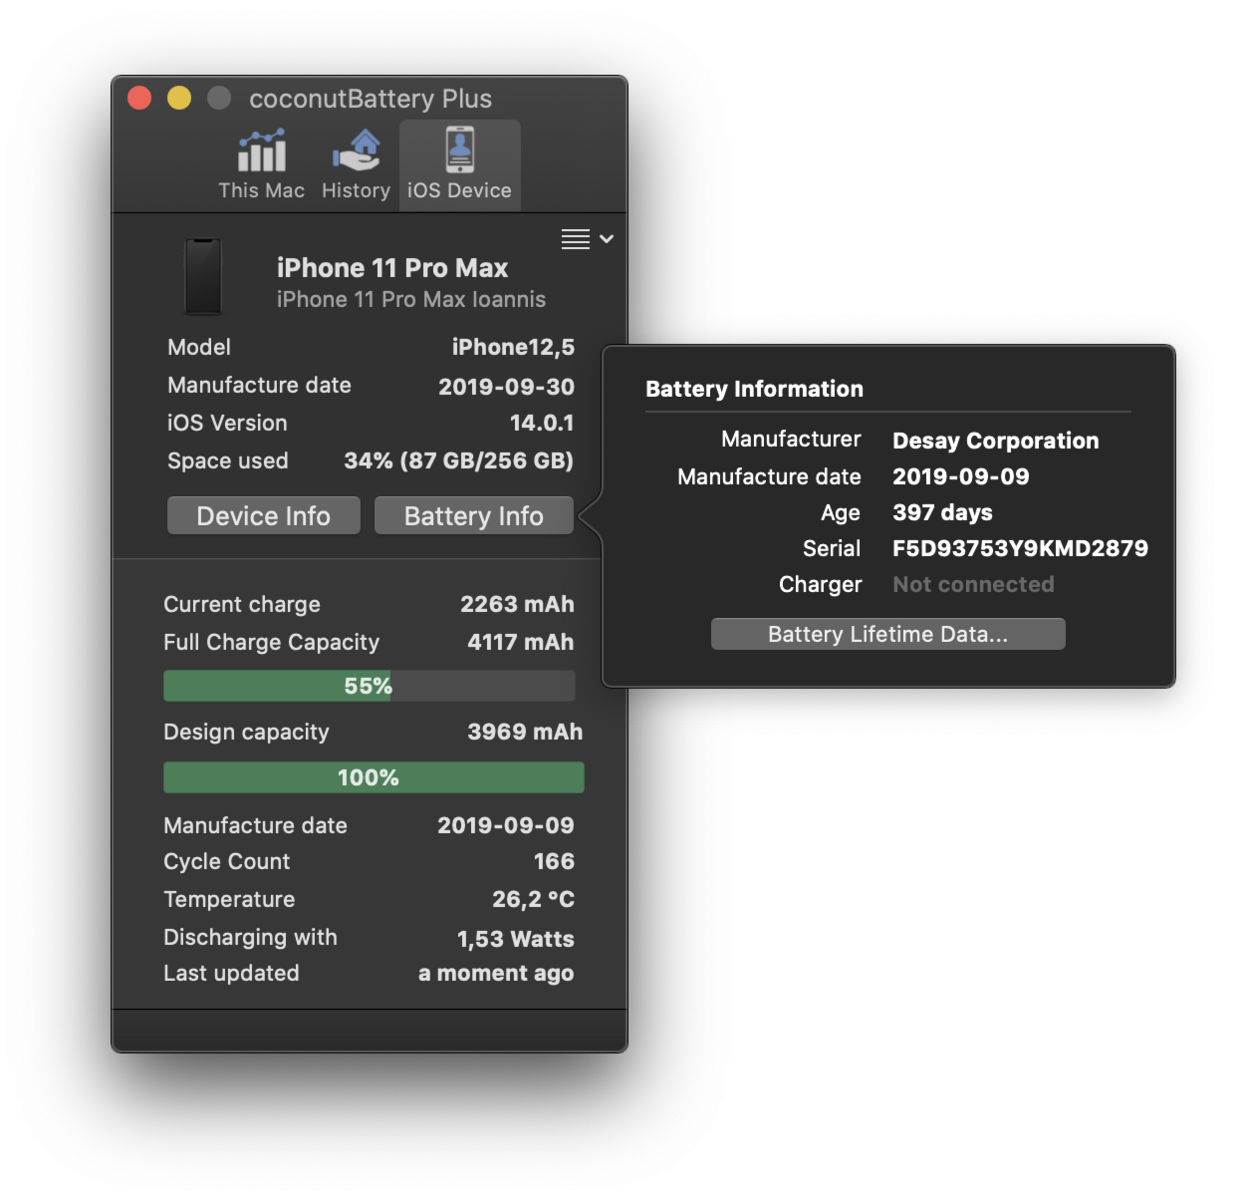This screenshot has width=1247, height=1200.
Task: Minimize window with the yellow button
Action: click(179, 98)
